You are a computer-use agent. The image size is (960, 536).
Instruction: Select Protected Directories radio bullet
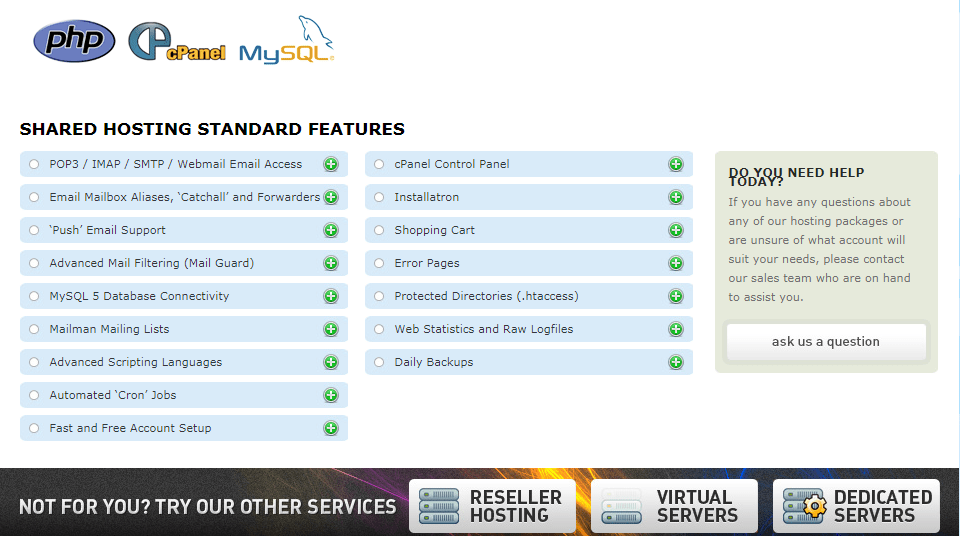point(379,296)
